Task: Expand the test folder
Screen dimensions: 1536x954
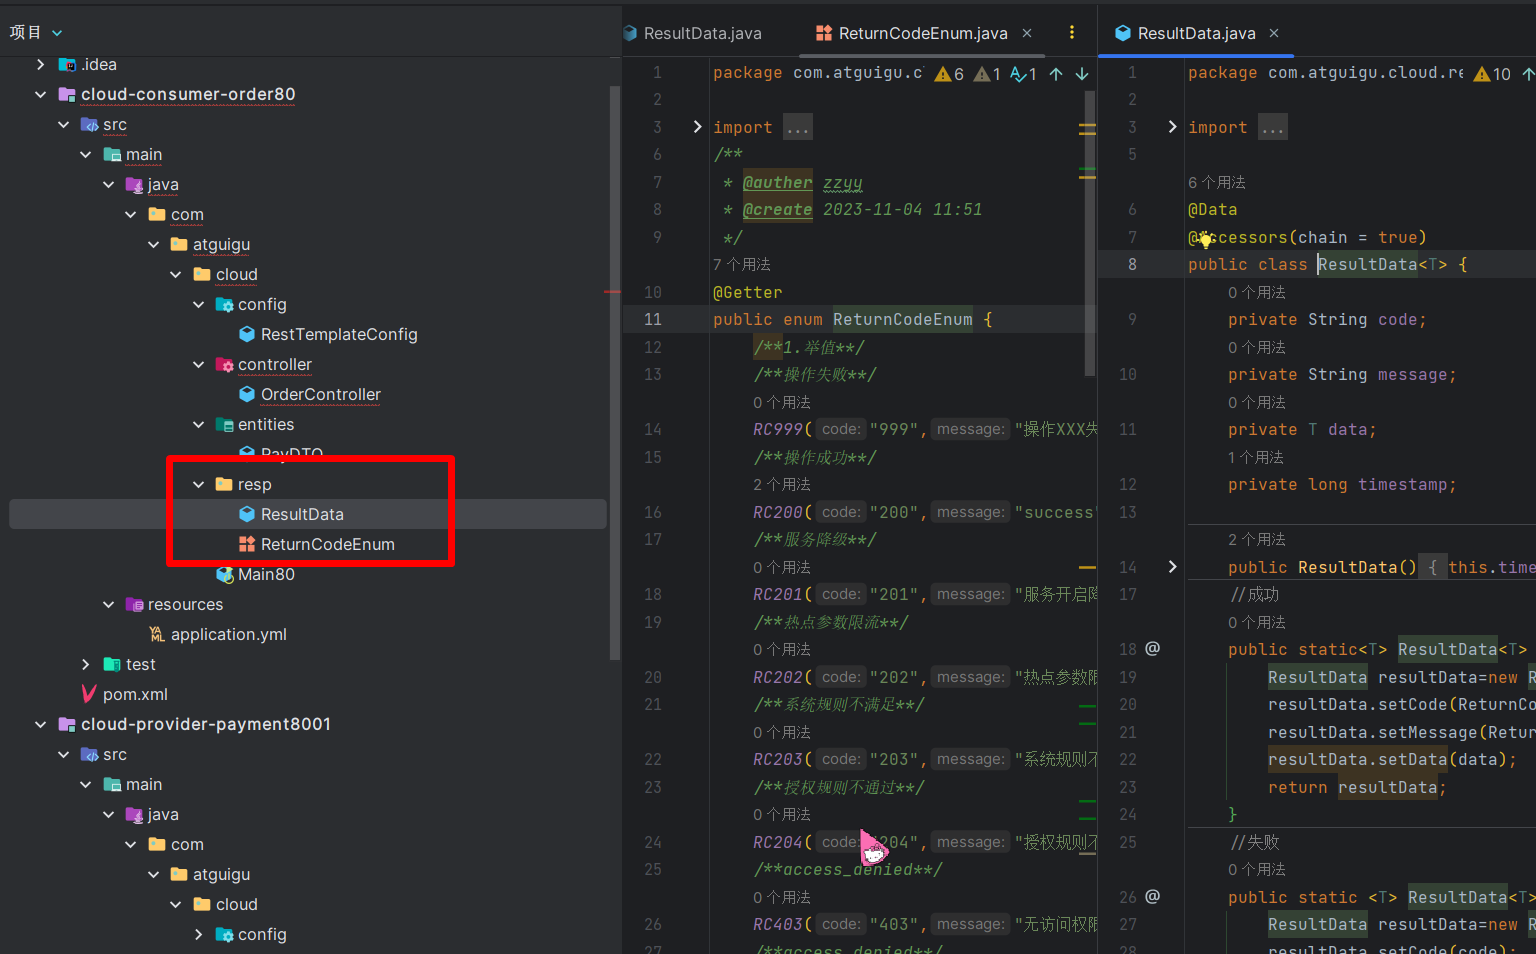Action: [x=85, y=664]
